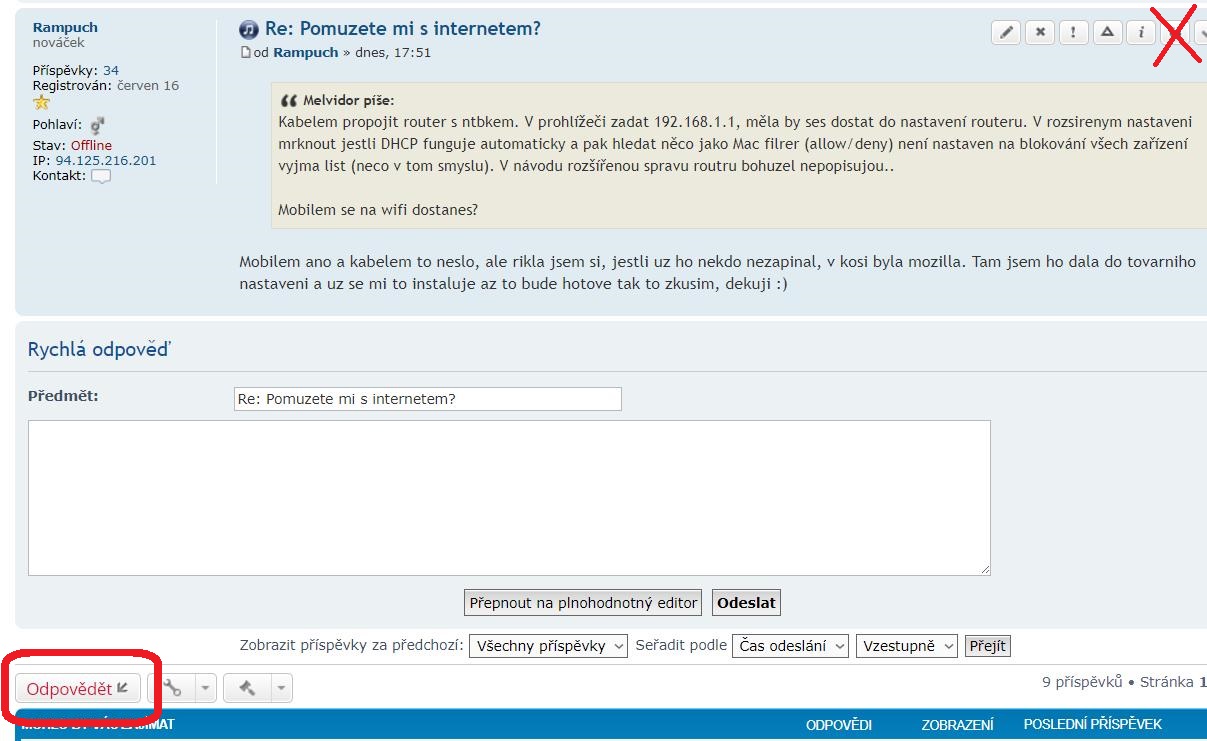Click the wrench topic tools icon

pos(172,688)
